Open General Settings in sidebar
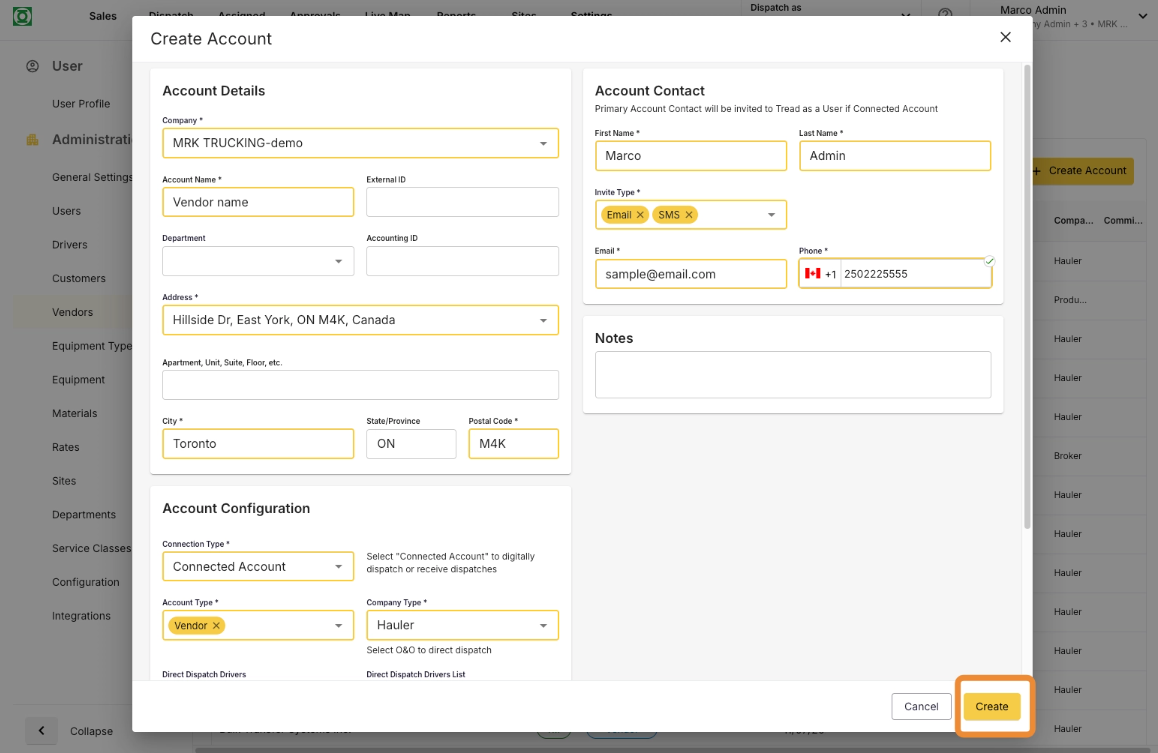The image size is (1158, 753). click(x=92, y=177)
